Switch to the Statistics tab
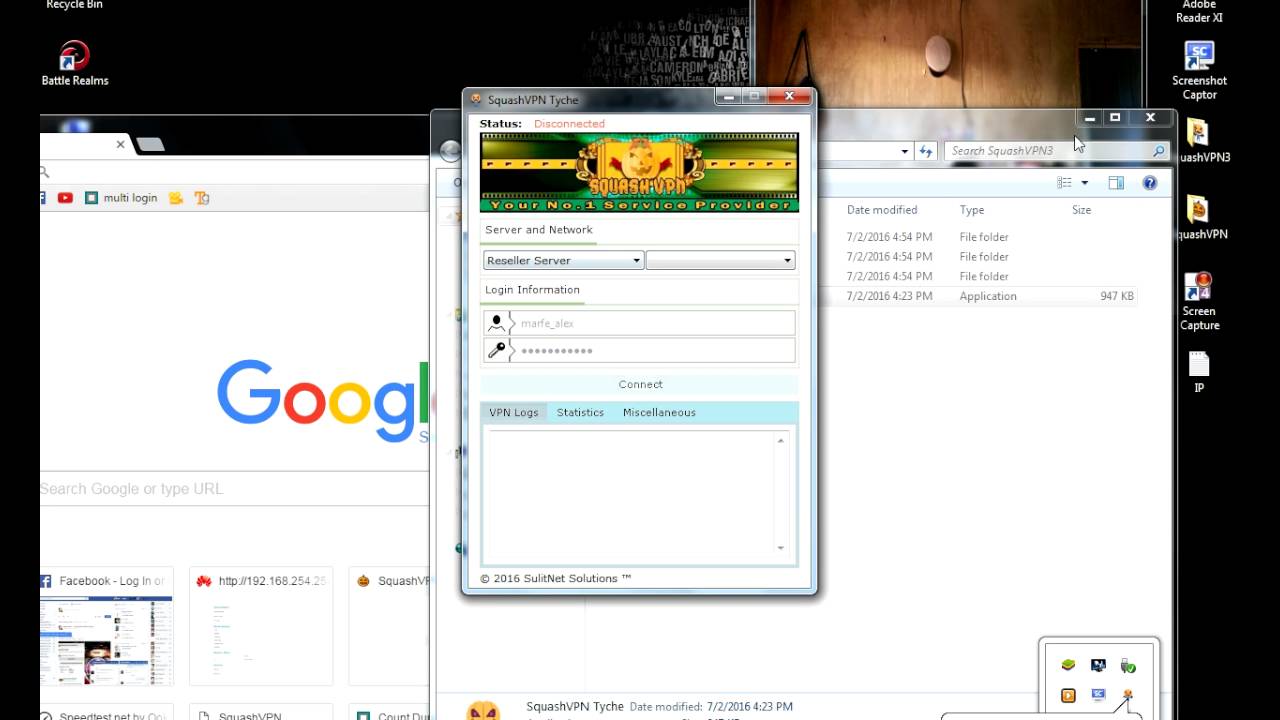The width and height of the screenshot is (1280, 720). click(x=580, y=412)
